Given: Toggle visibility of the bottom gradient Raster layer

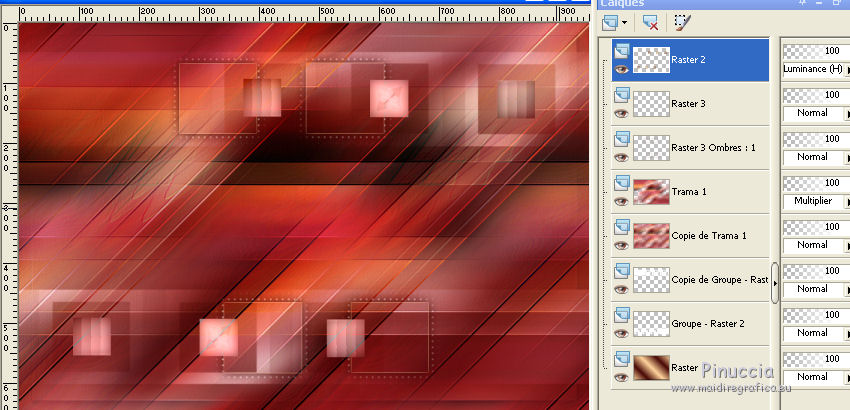Looking at the screenshot, I should [622, 377].
